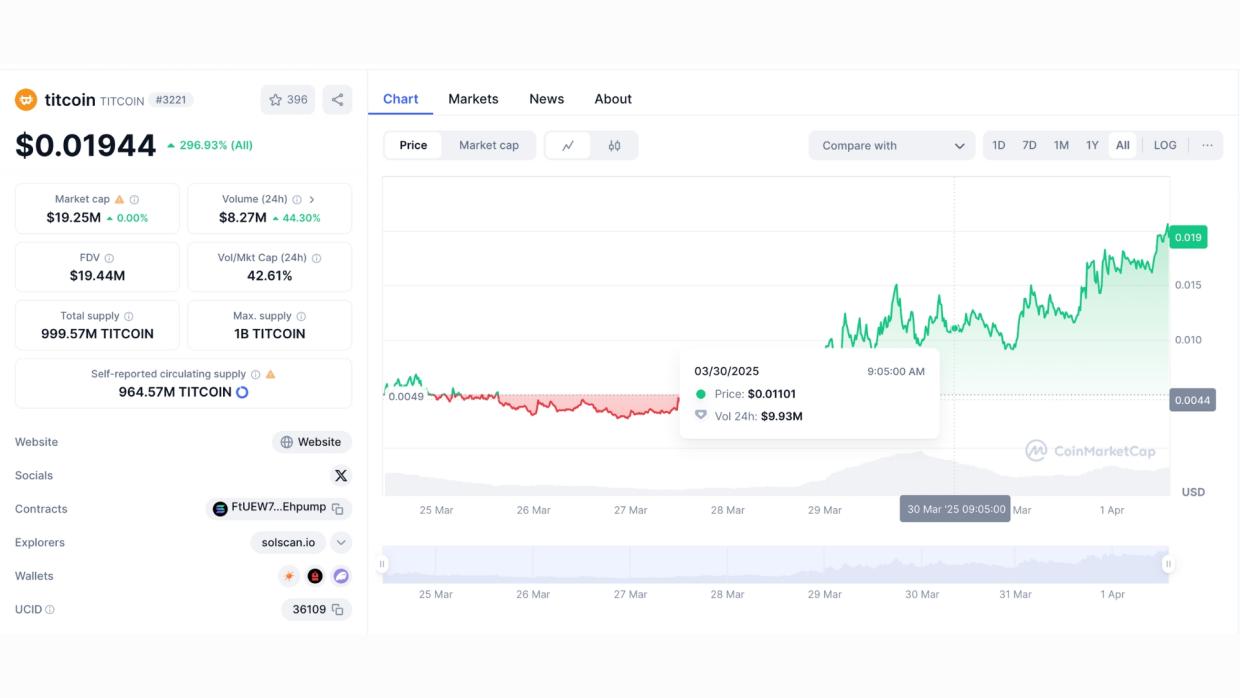
Task: Open the Compare with dropdown
Action: pyautogui.click(x=892, y=146)
